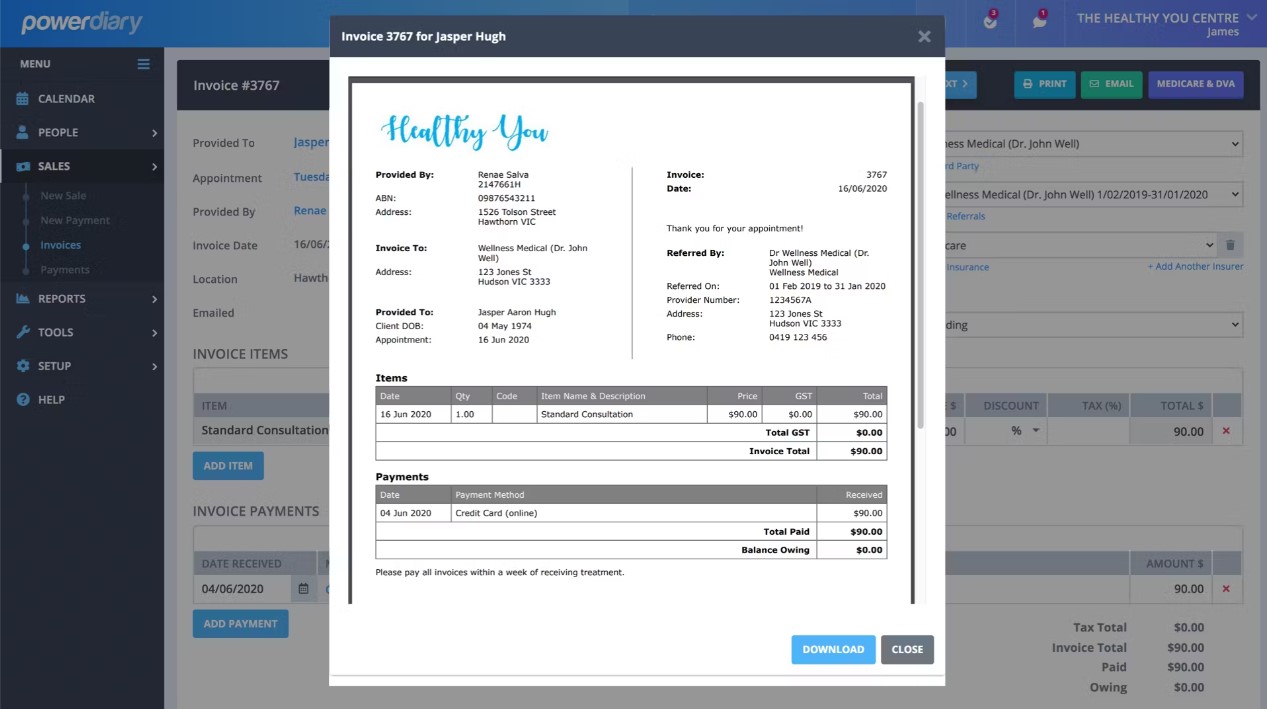The image size is (1267, 709).
Task: Open the messages icon with badge 1
Action: [1040, 22]
